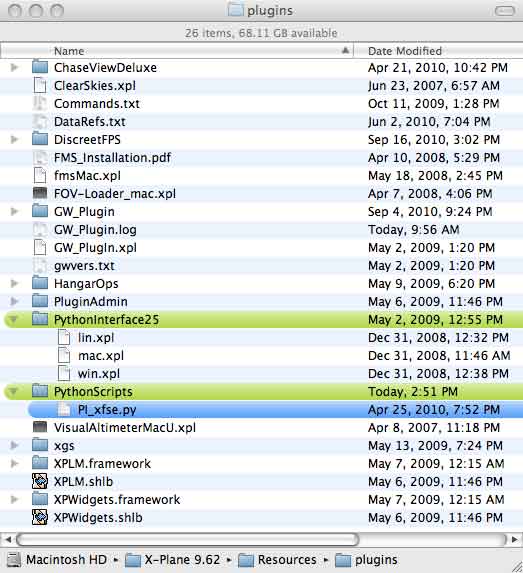The height and width of the screenshot is (573, 523).
Task: Click the window title proxy folder icon
Action: (235, 10)
